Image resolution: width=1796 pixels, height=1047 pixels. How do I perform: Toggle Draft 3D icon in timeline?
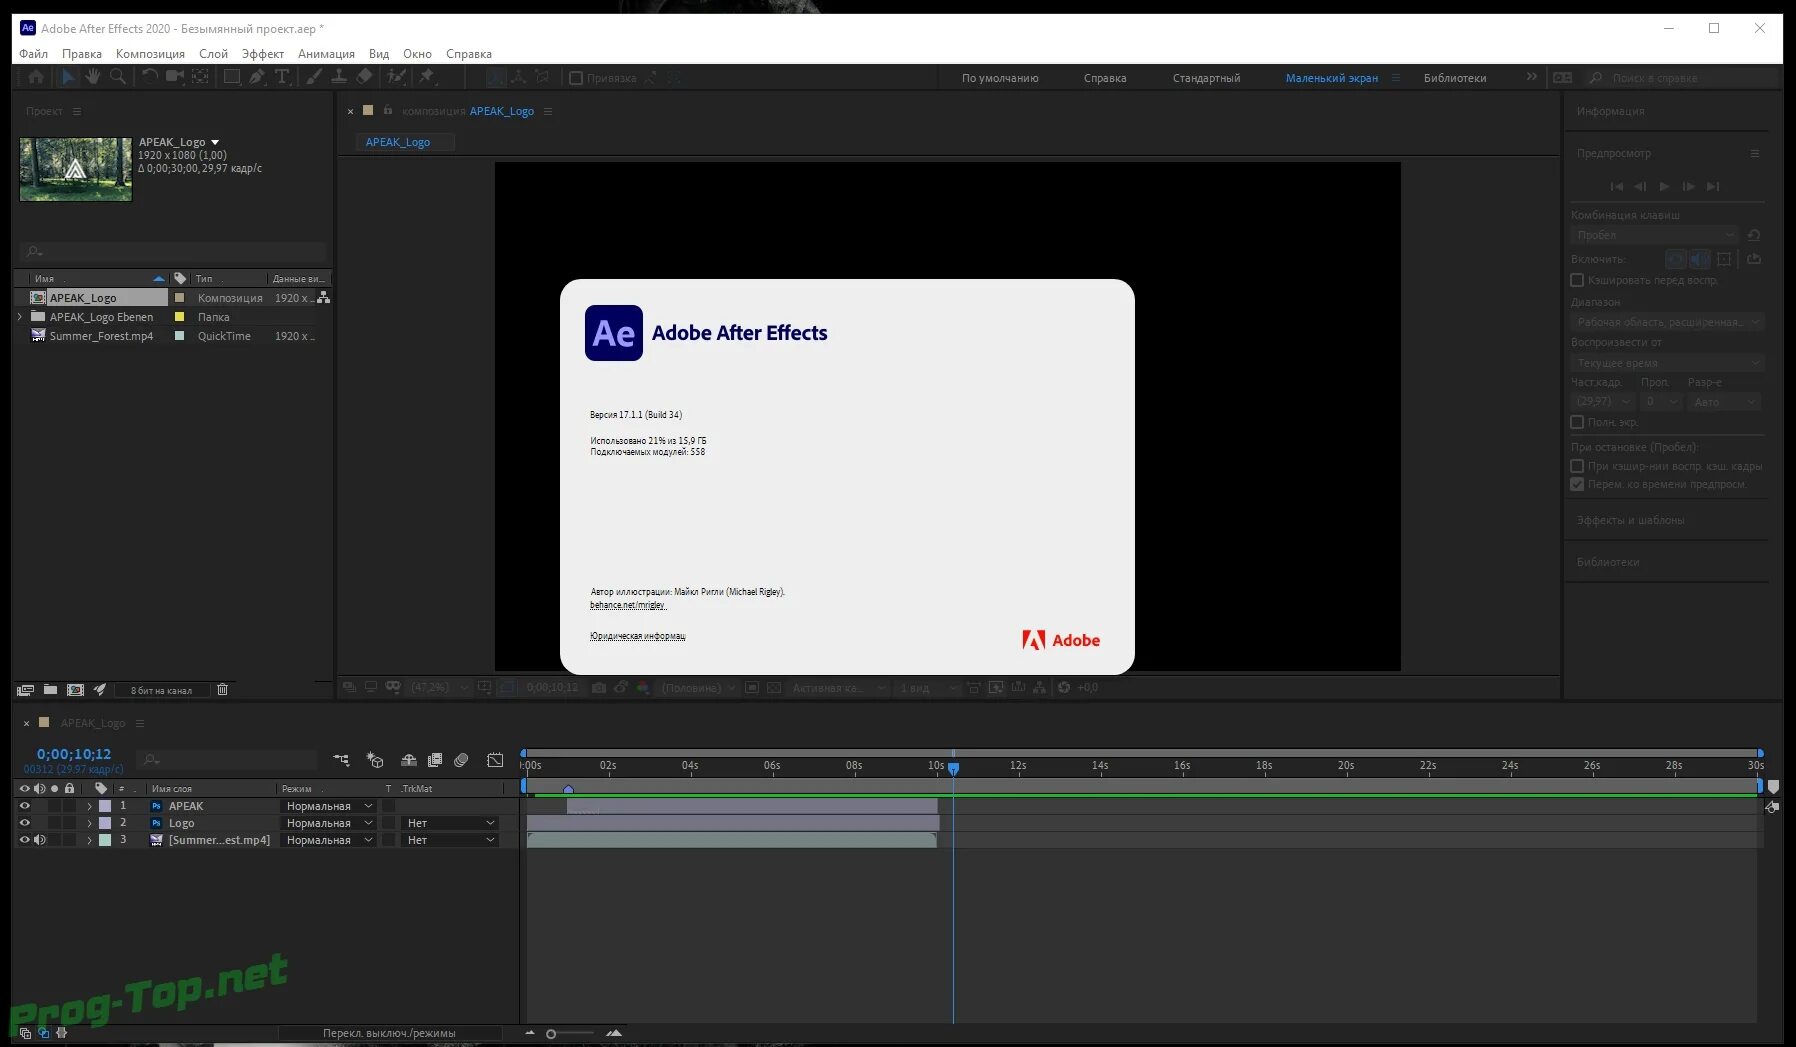(375, 760)
